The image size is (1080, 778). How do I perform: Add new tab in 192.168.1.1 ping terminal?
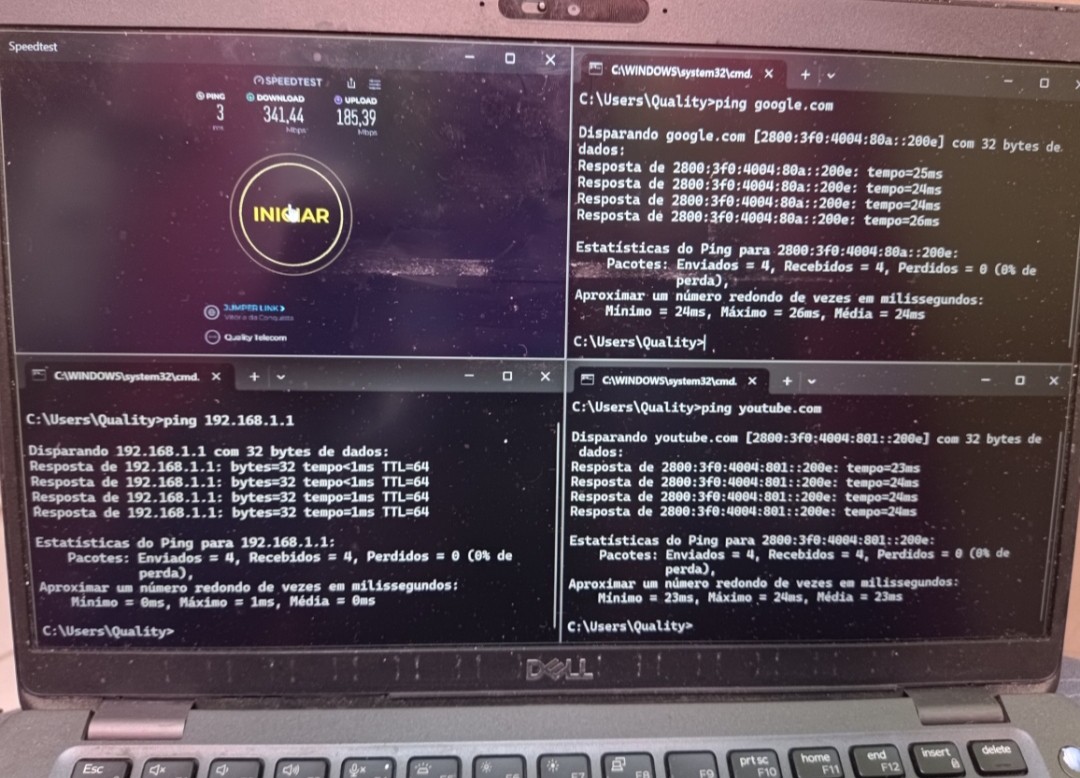(254, 376)
